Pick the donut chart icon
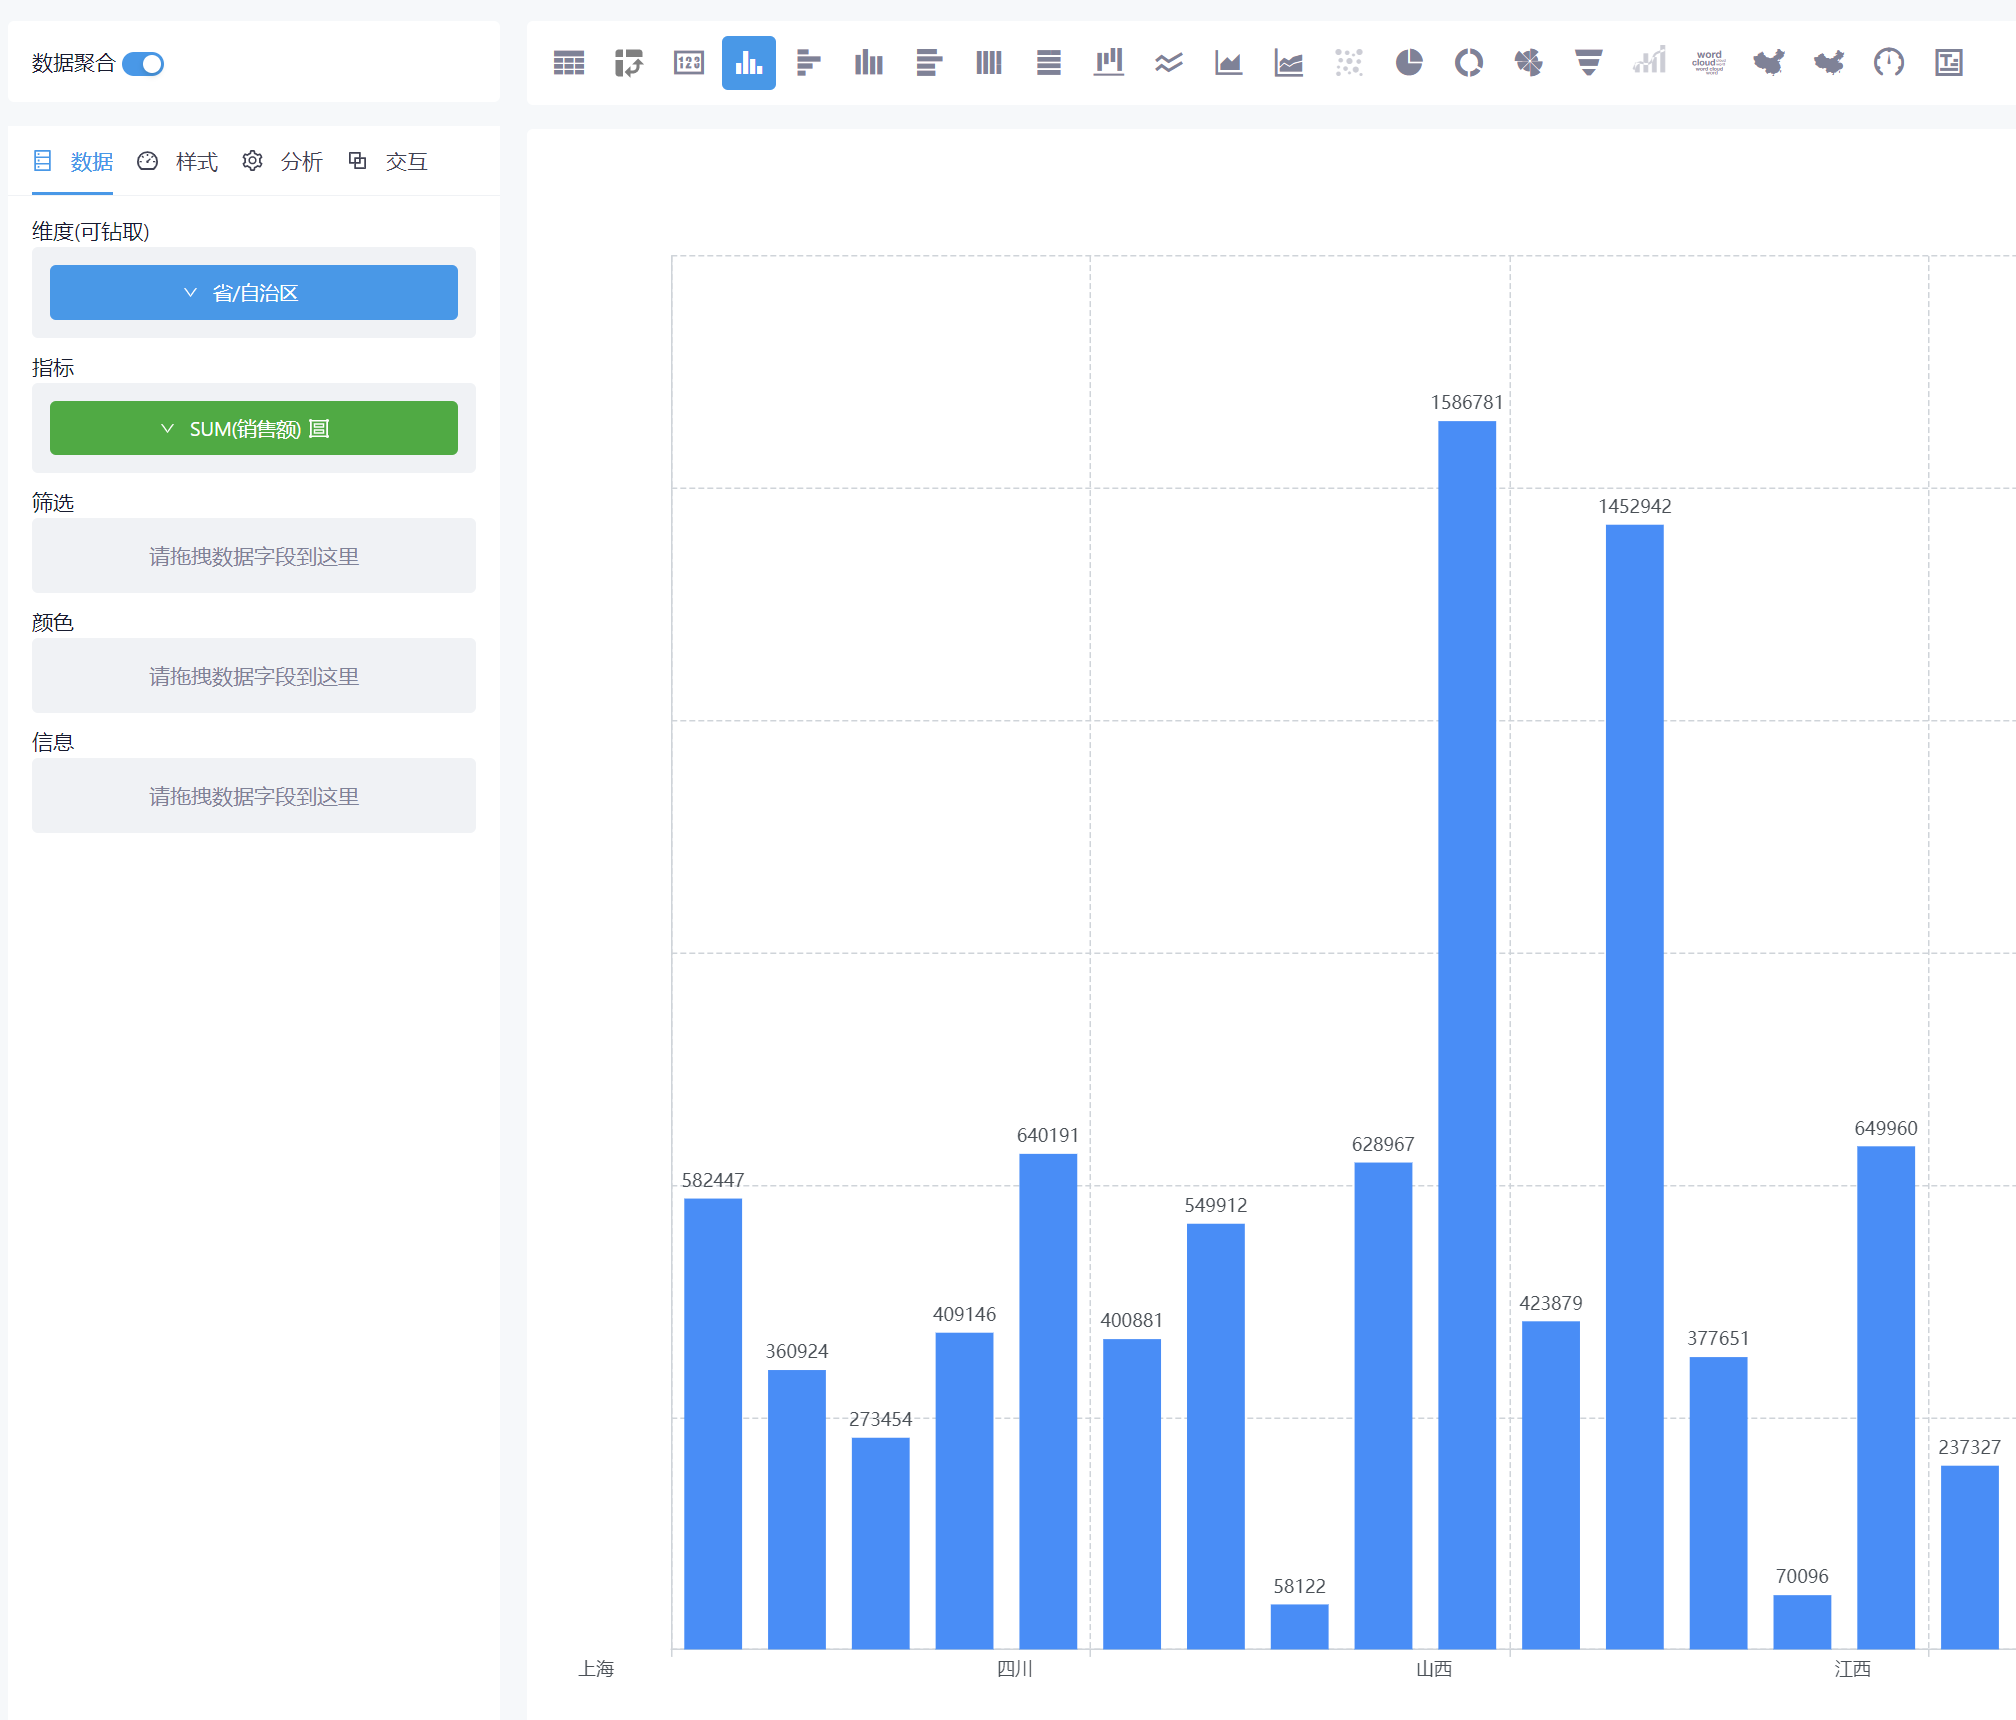This screenshot has width=2016, height=1720. (x=1469, y=63)
